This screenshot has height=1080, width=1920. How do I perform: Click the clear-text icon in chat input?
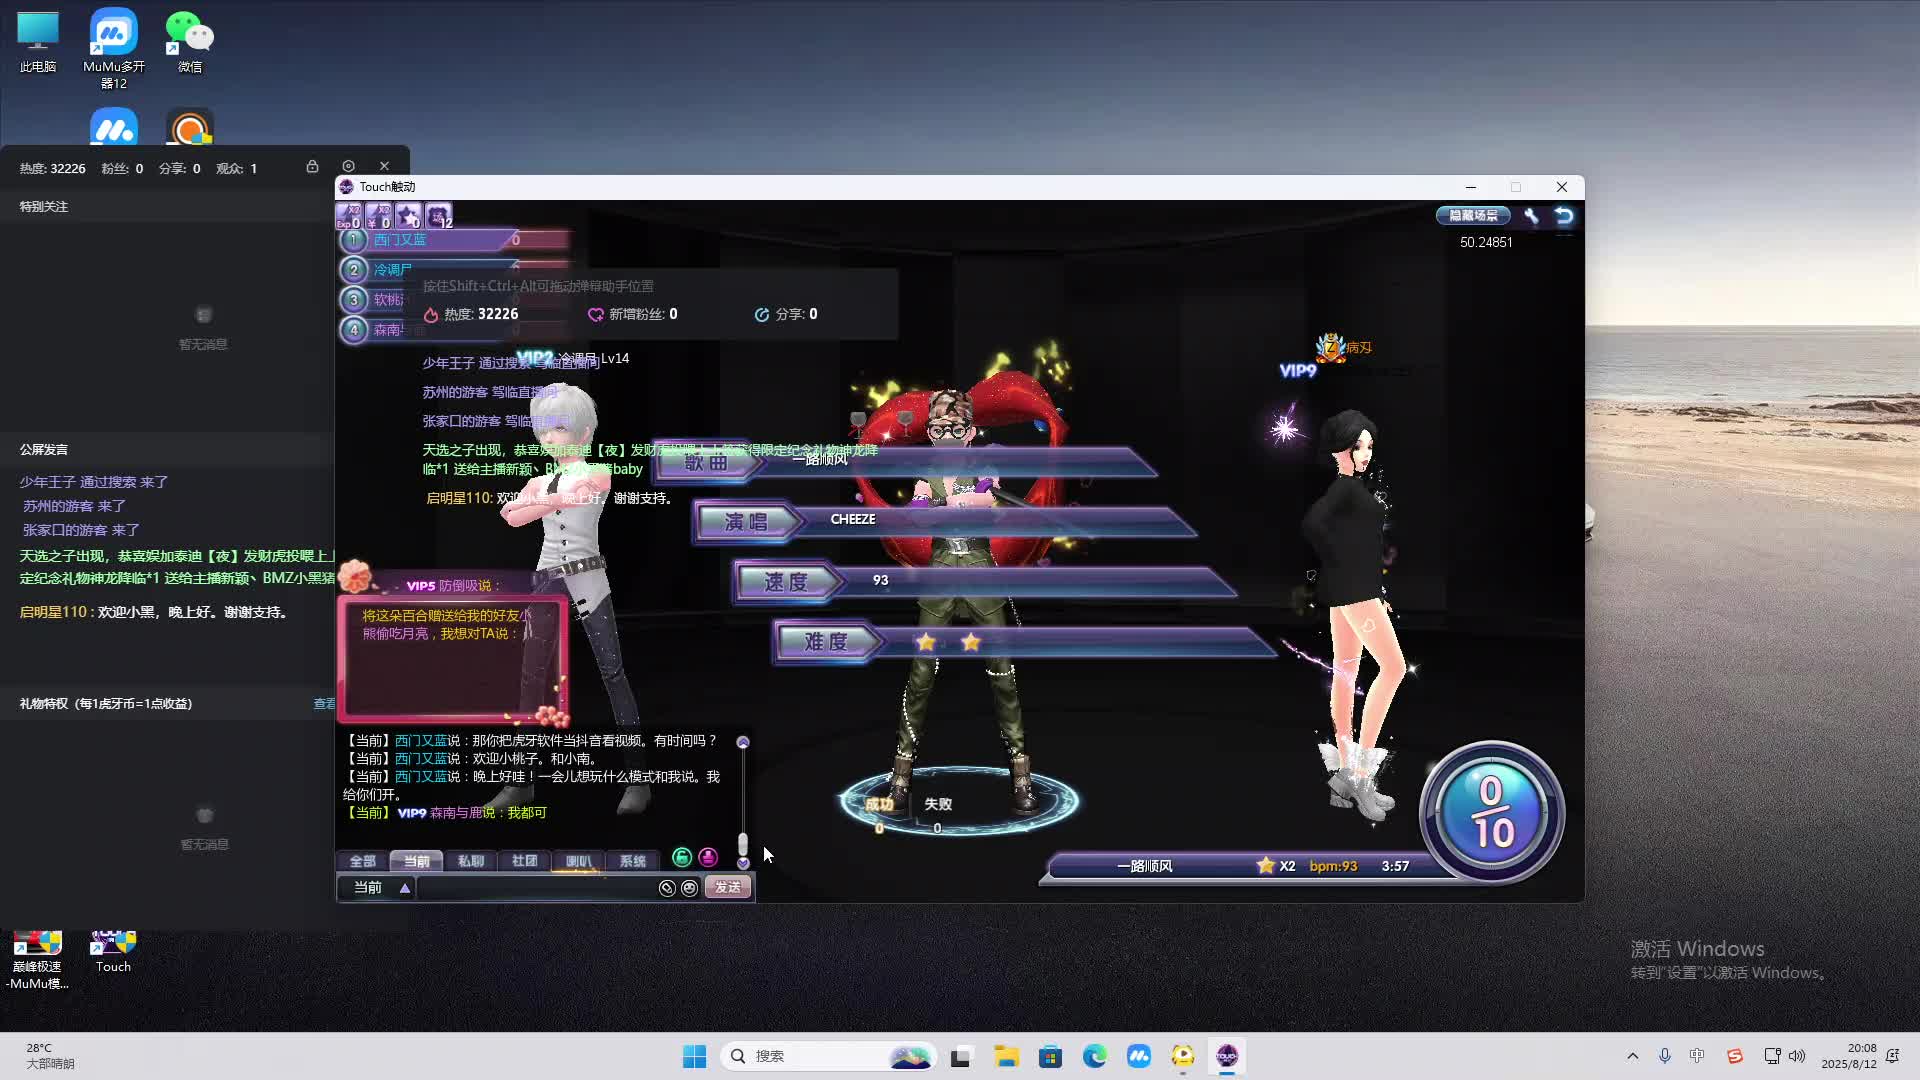pyautogui.click(x=667, y=888)
